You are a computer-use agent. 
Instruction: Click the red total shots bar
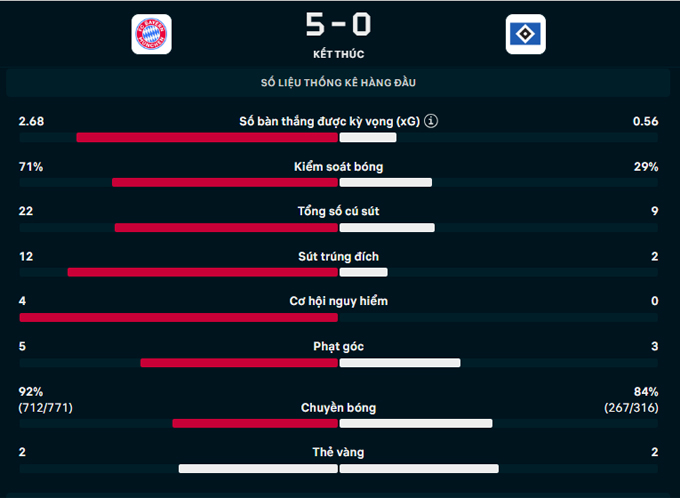(226, 228)
